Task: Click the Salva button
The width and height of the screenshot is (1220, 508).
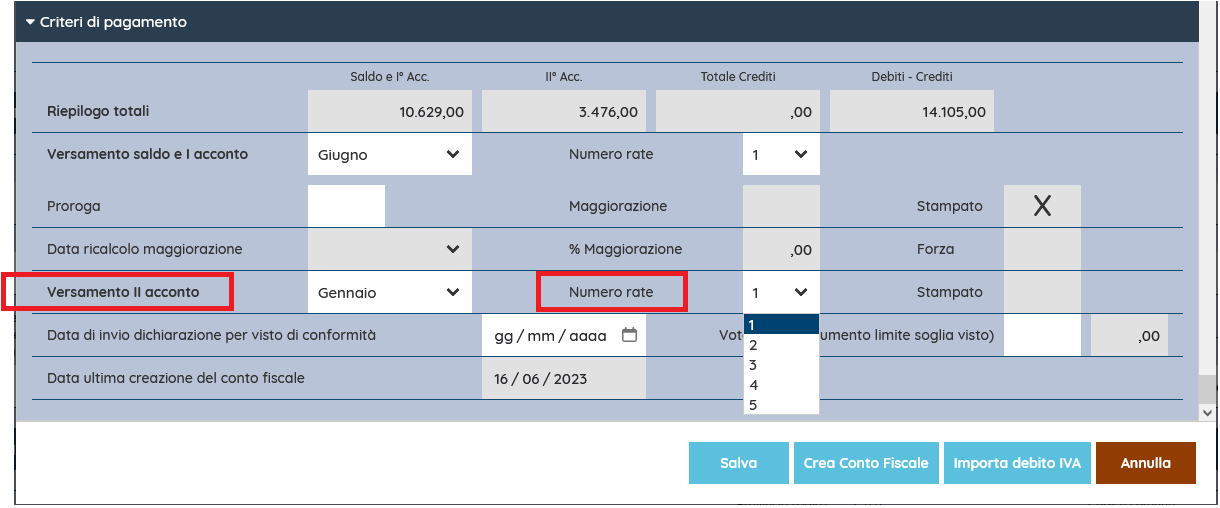Action: 738,463
